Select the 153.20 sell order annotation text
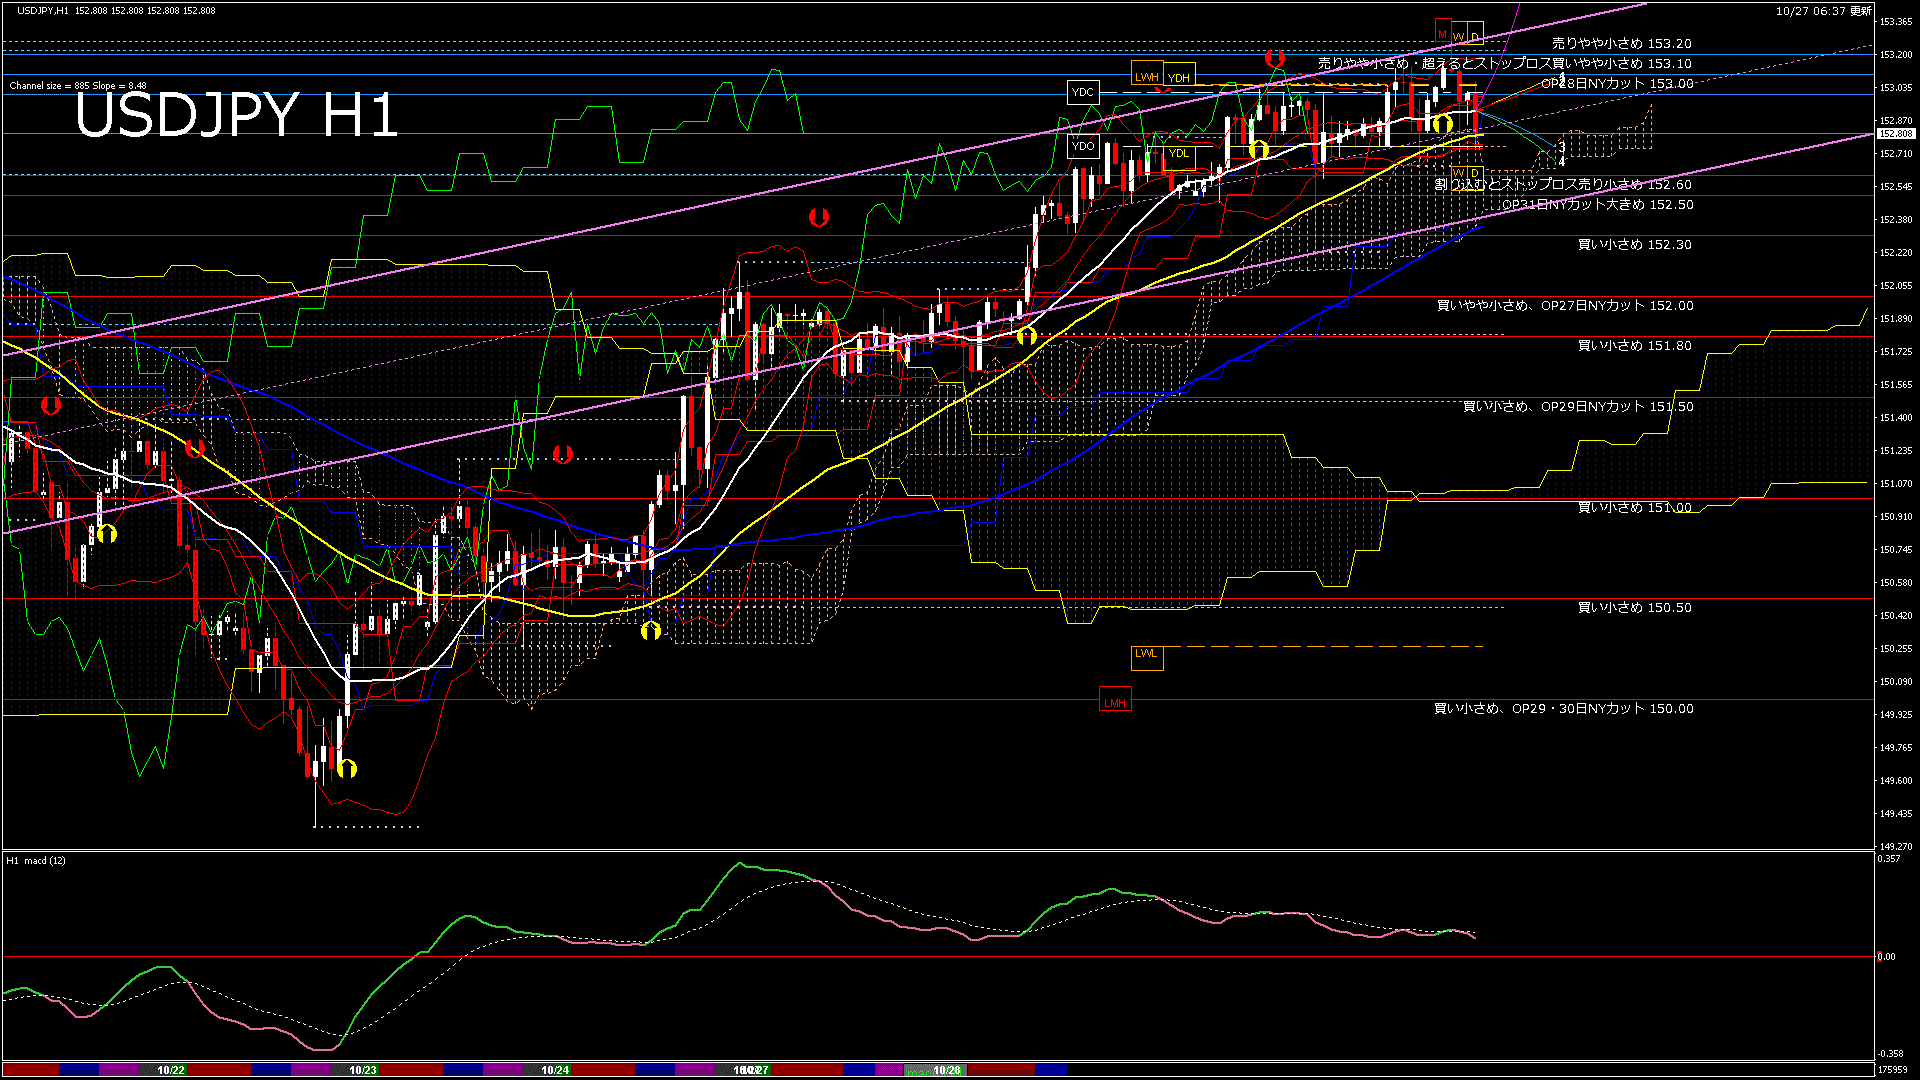Screen dimensions: 1920x1080 coord(1621,44)
